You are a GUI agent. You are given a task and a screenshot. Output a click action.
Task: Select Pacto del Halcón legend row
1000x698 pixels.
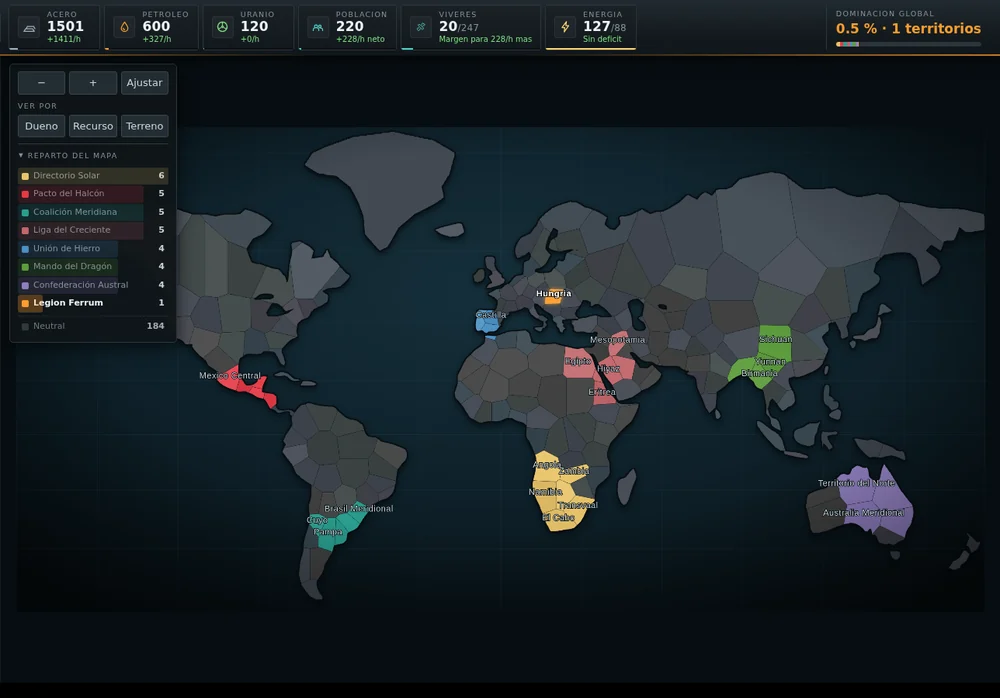[93, 193]
